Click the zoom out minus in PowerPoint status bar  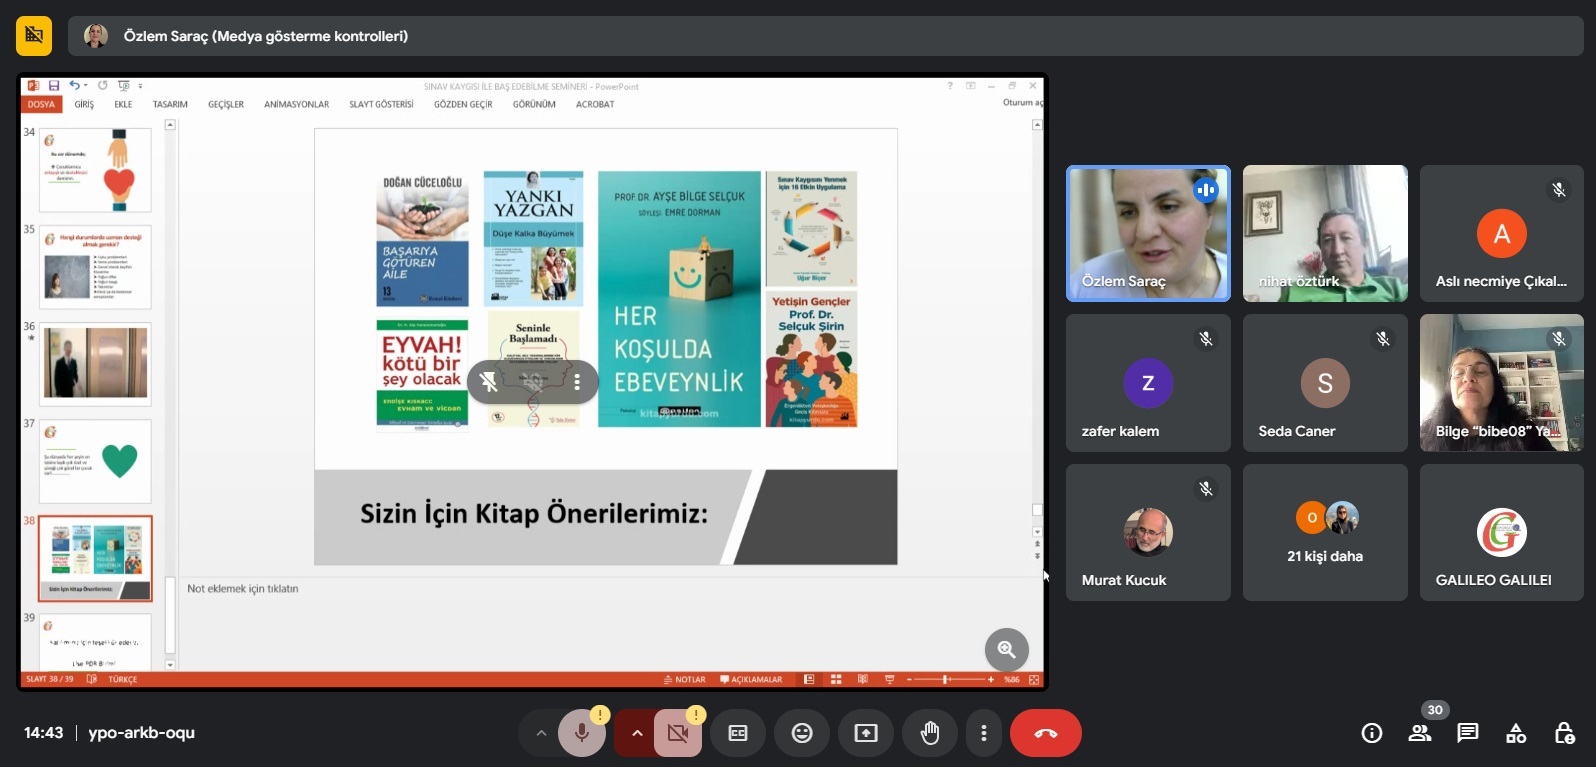pos(909,679)
